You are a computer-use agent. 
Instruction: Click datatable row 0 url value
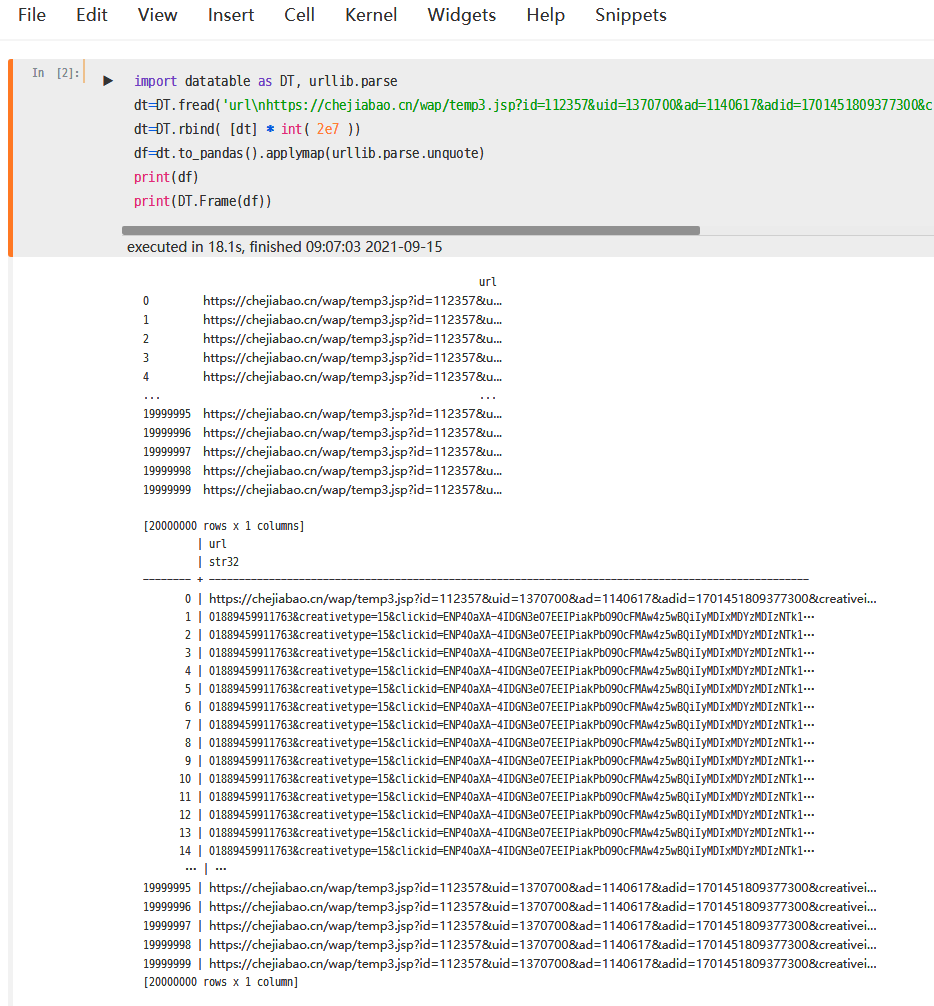click(x=543, y=599)
